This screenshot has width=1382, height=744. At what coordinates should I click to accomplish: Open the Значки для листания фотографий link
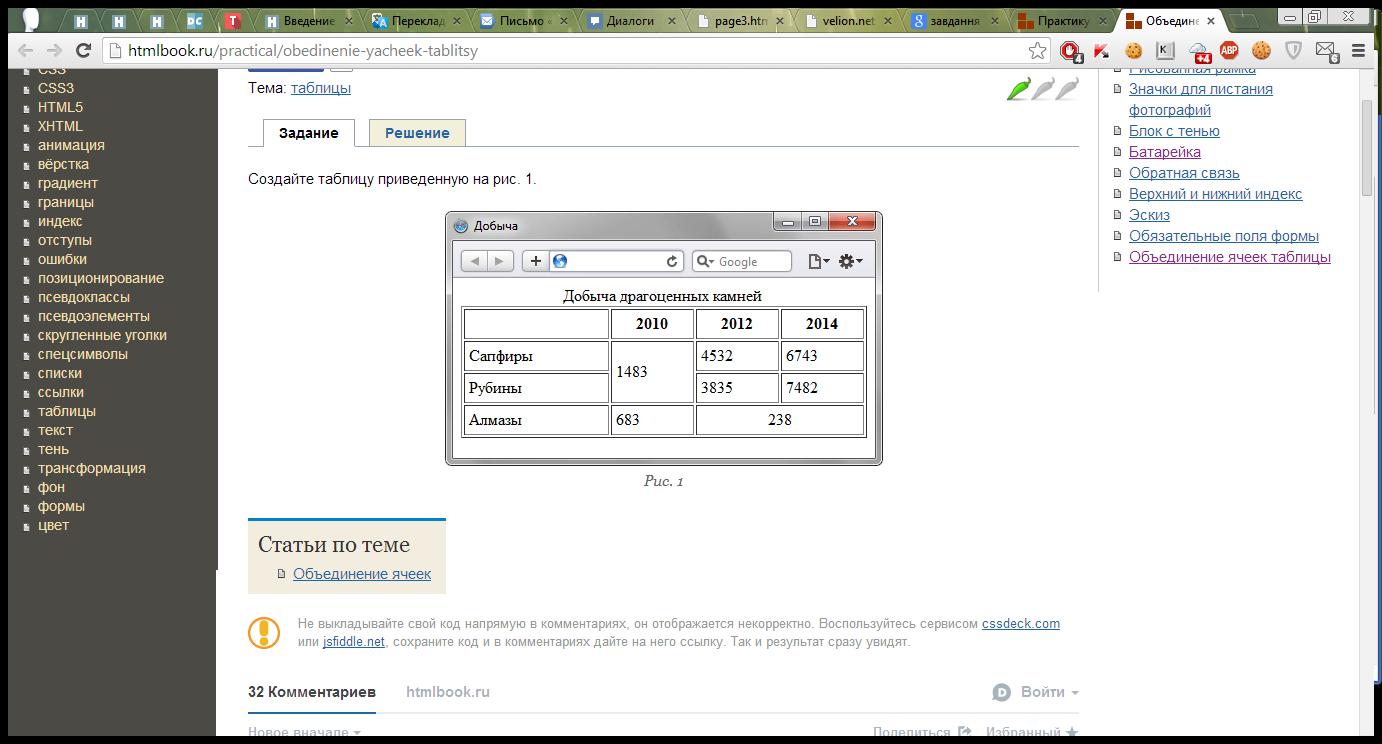(x=1201, y=99)
